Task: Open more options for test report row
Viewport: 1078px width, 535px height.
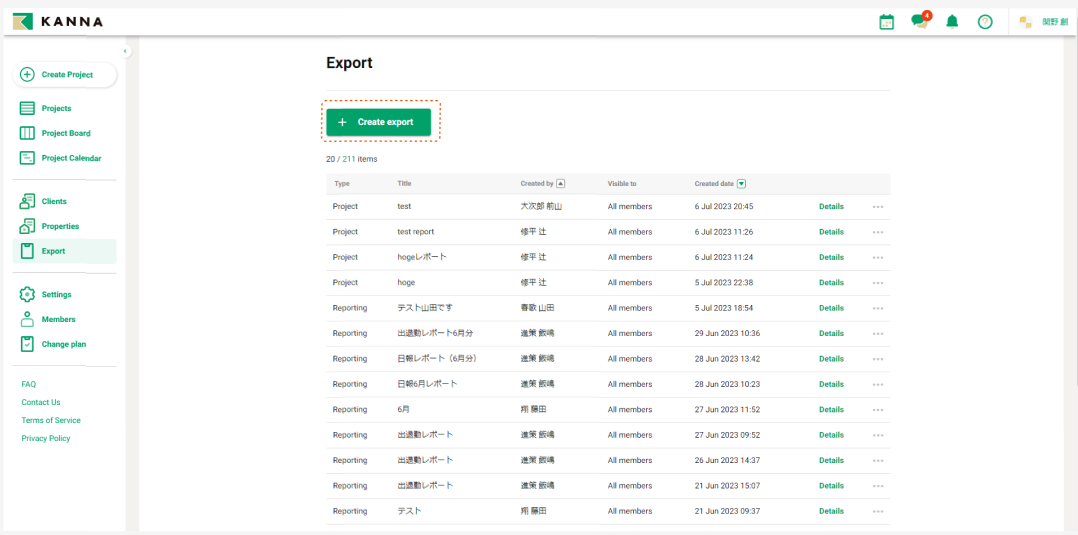Action: coord(878,232)
